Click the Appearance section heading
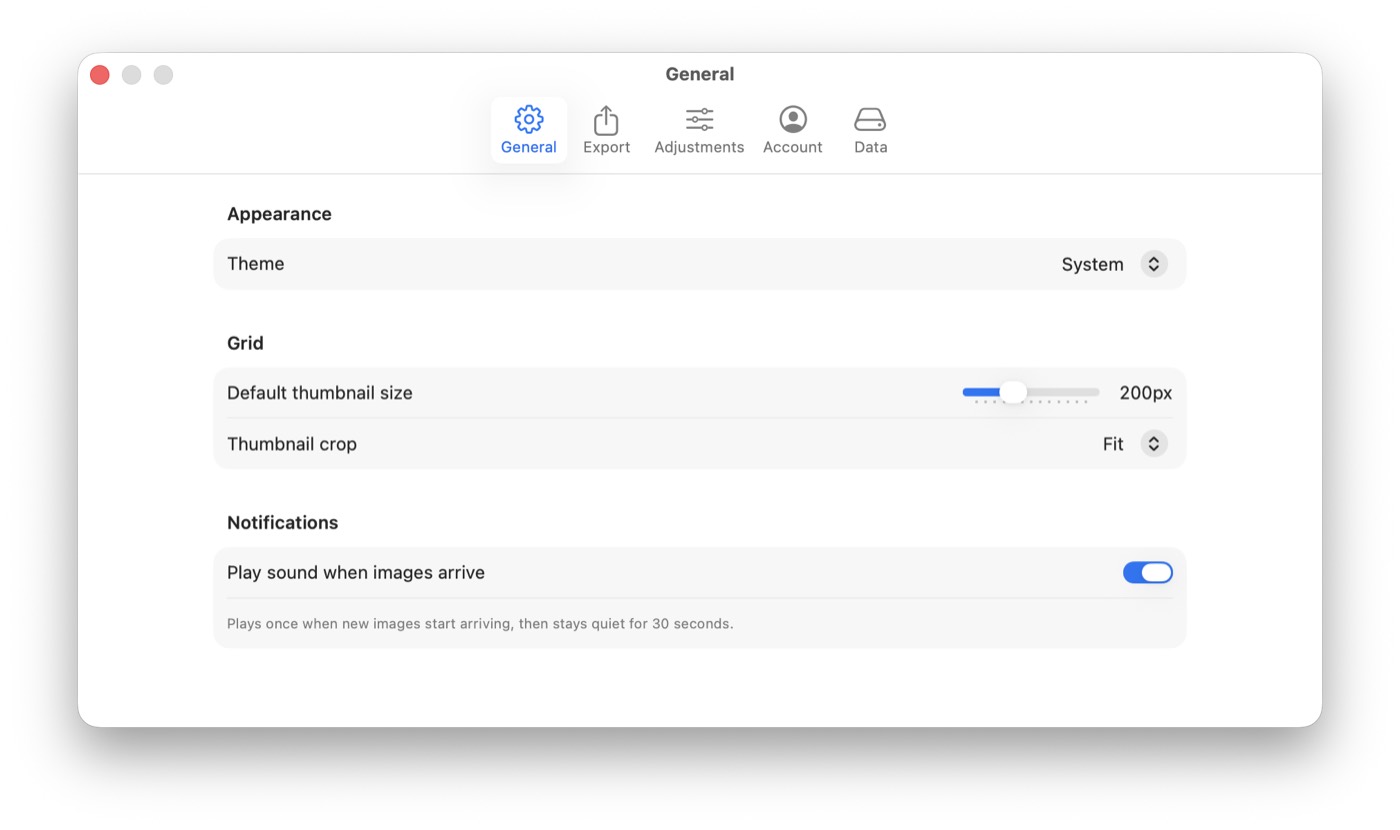 click(x=279, y=214)
